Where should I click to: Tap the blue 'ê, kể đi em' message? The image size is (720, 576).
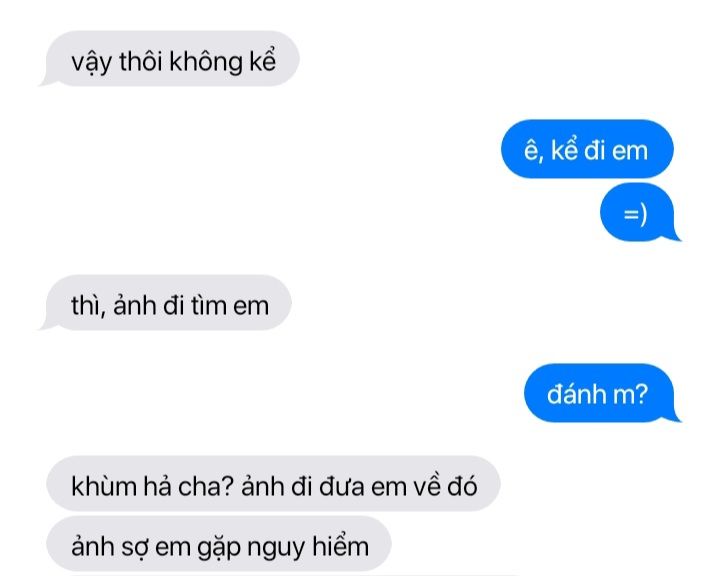tap(587, 149)
